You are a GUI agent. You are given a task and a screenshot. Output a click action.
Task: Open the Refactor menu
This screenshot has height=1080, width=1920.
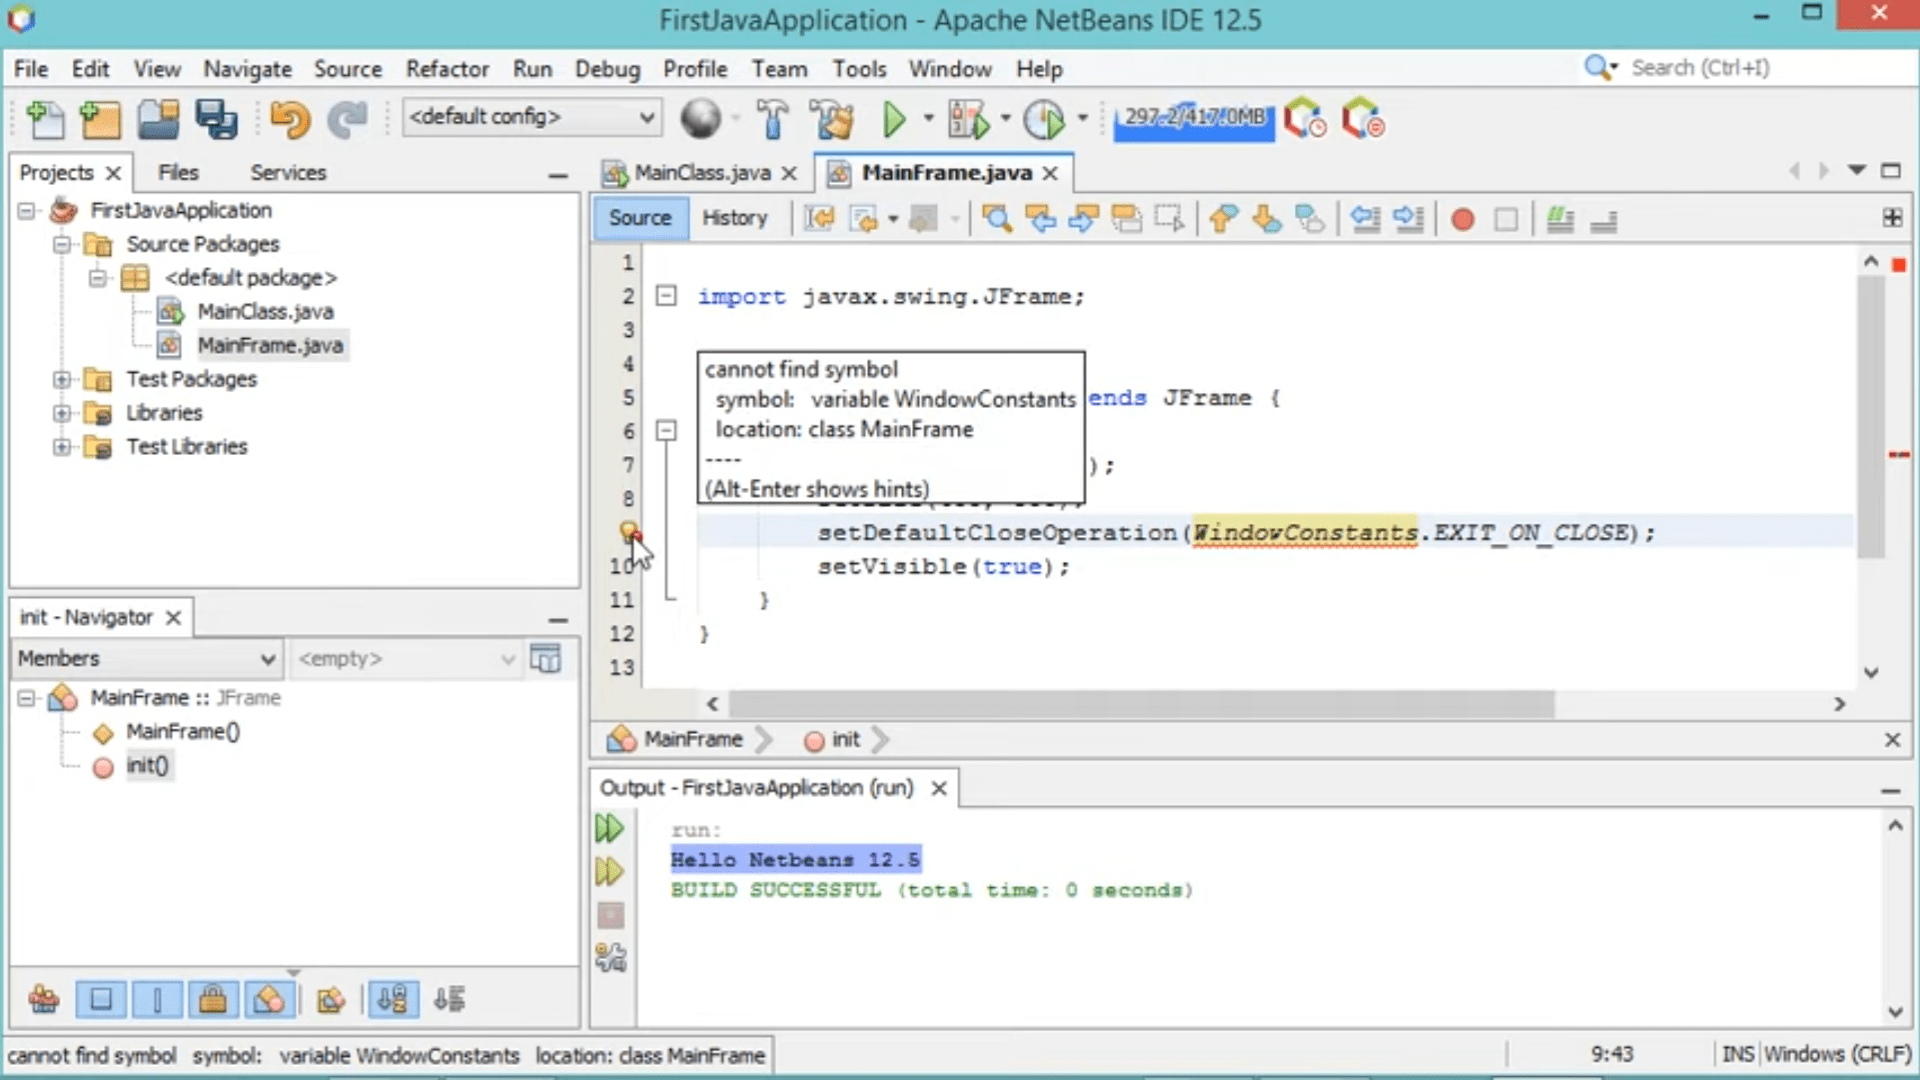(x=446, y=69)
